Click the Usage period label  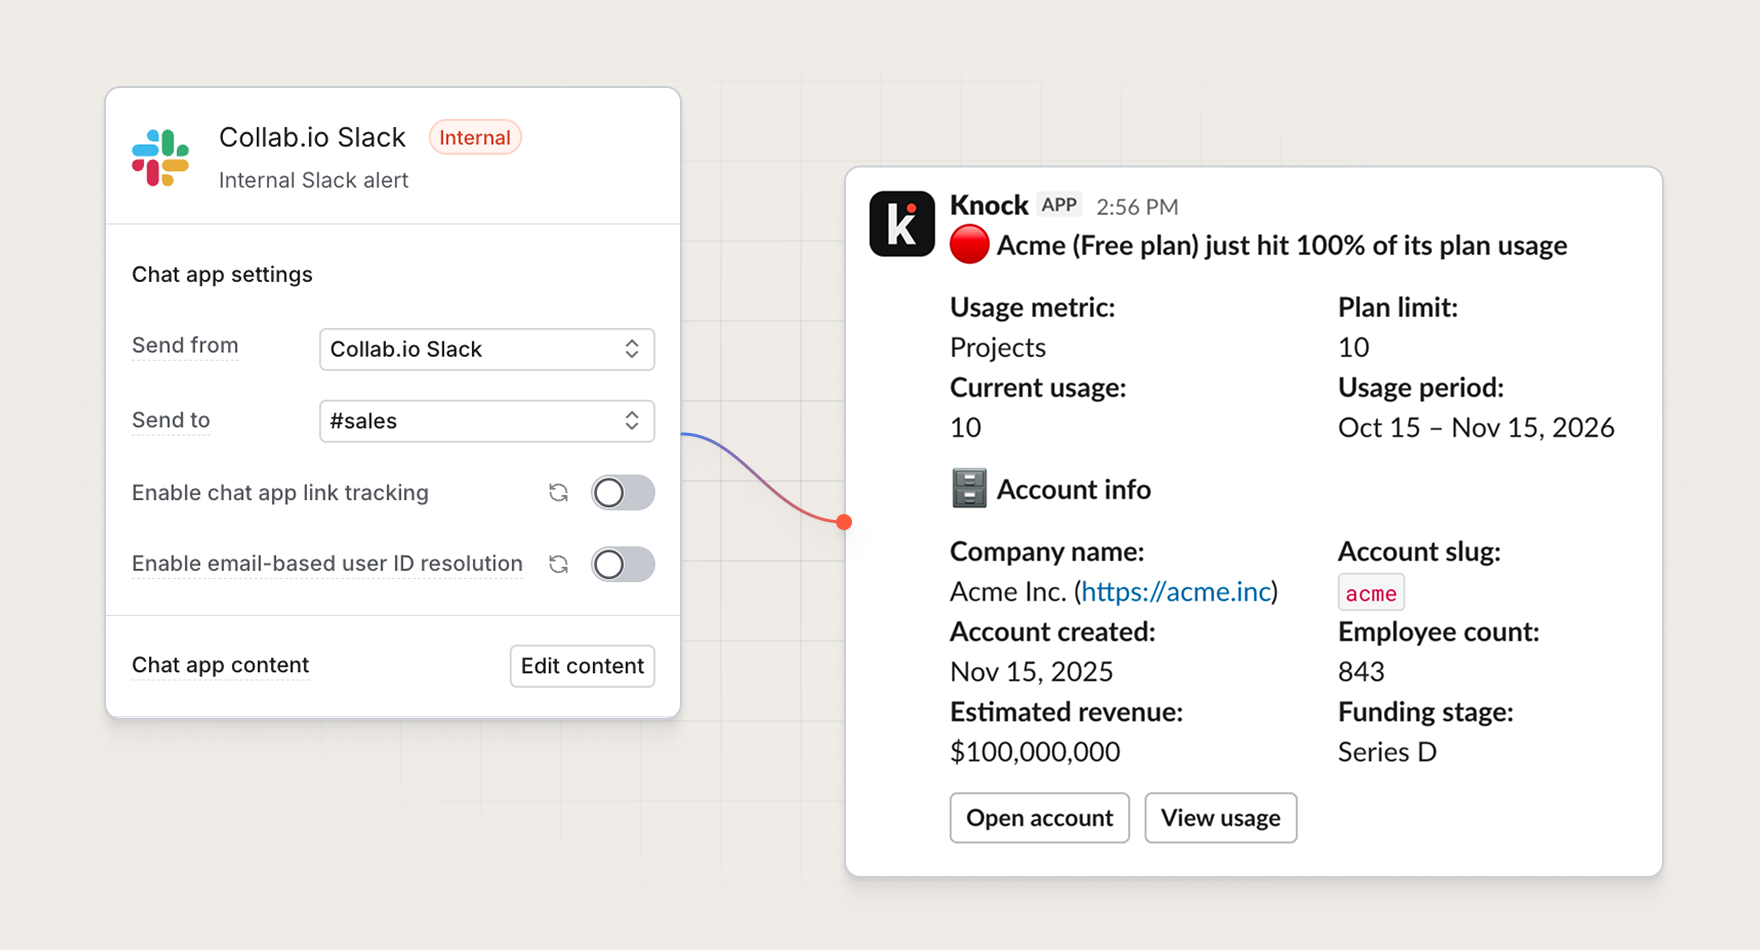pyautogui.click(x=1420, y=387)
